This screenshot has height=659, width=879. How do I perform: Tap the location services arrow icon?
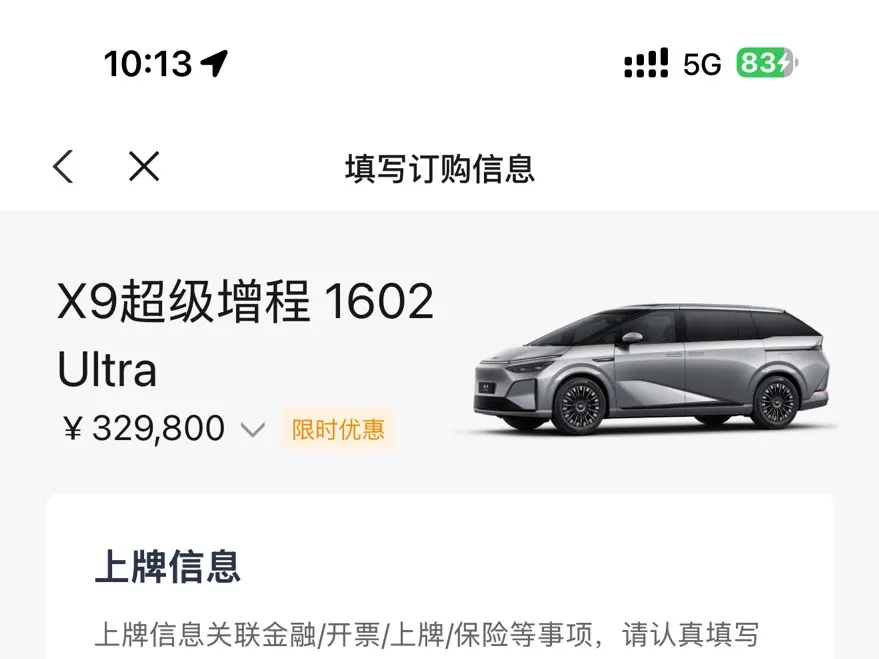pos(214,63)
